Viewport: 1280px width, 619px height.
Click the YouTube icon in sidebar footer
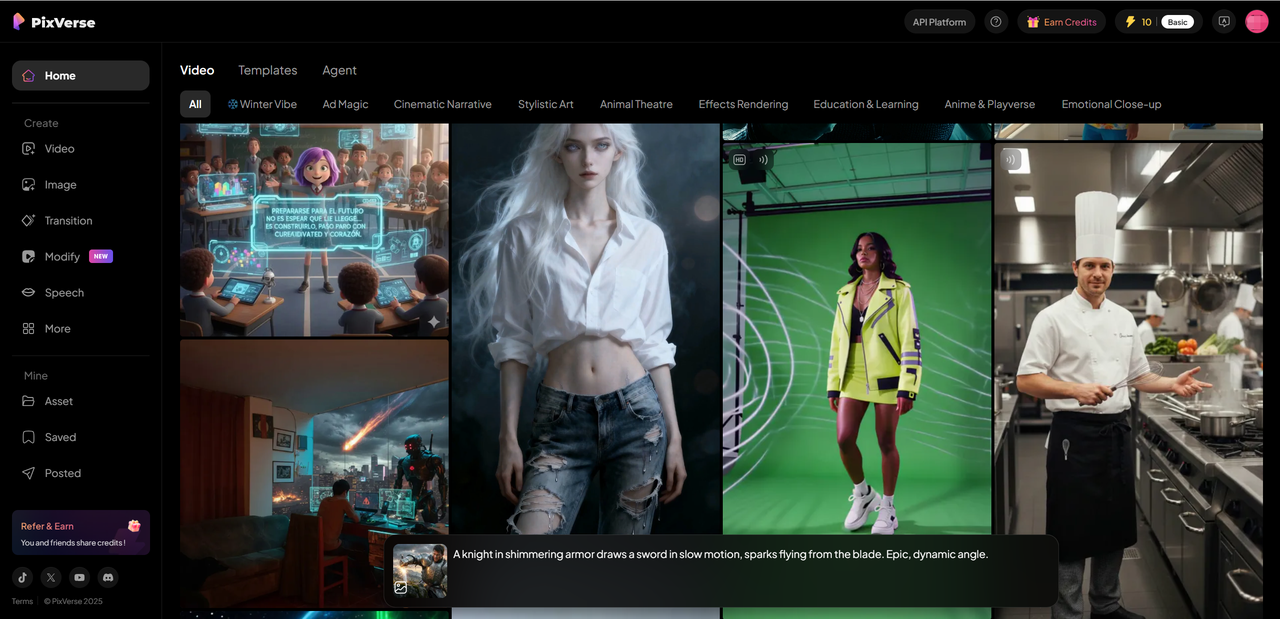tap(79, 577)
